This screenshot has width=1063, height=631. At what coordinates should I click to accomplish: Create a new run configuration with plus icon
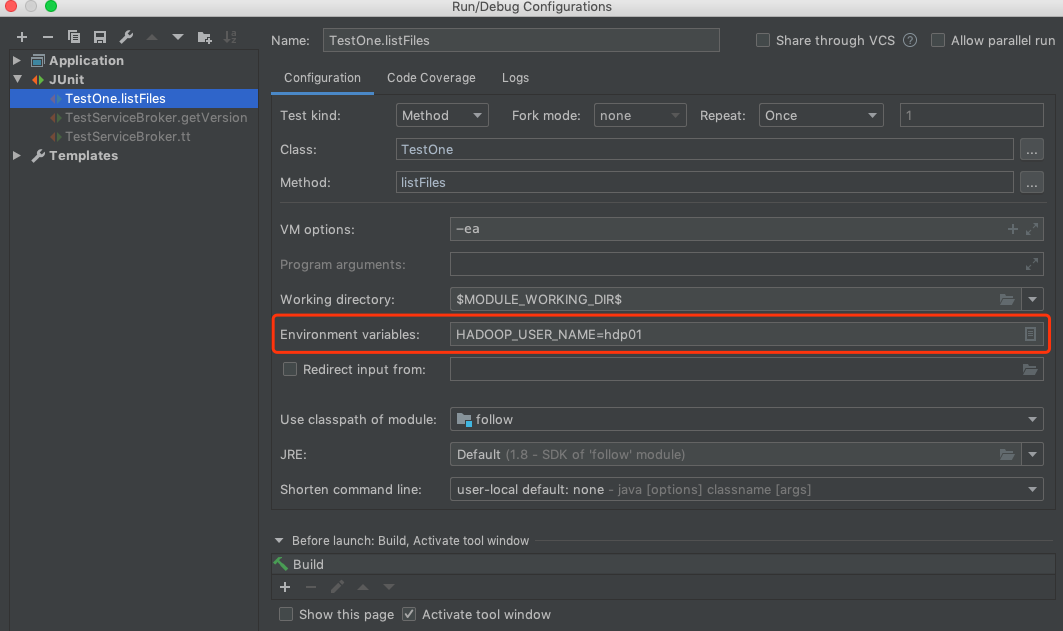[x=21, y=36]
